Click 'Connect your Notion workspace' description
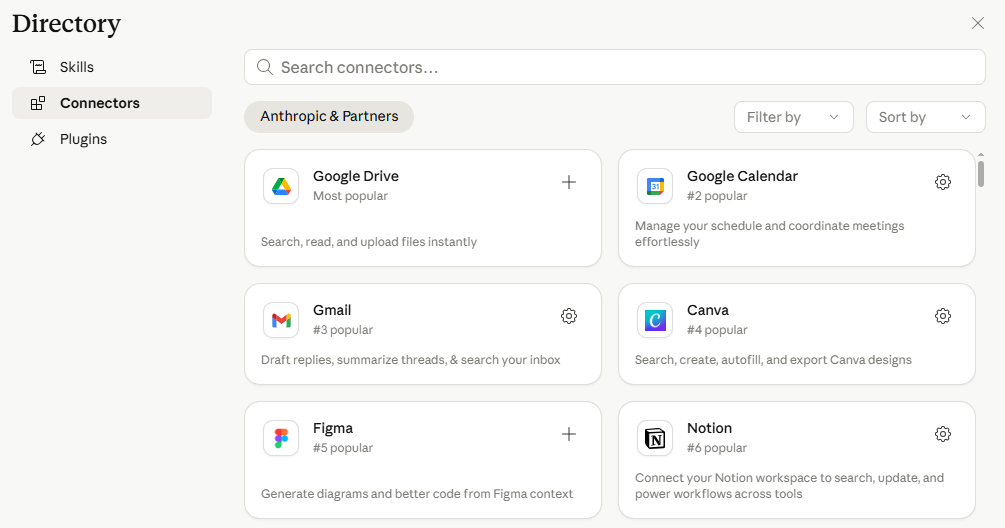Screen dimensions: 1005x528 click(789, 486)
